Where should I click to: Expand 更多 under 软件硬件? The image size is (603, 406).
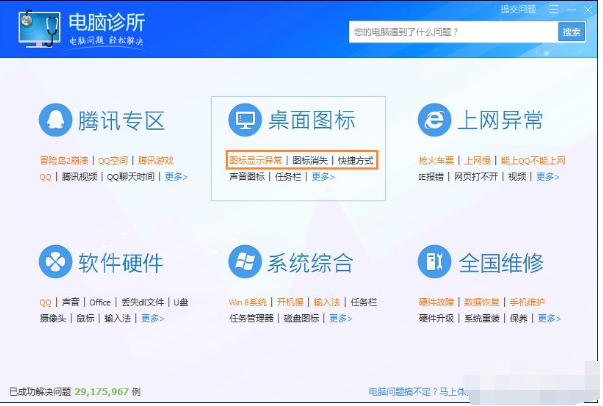152,319
